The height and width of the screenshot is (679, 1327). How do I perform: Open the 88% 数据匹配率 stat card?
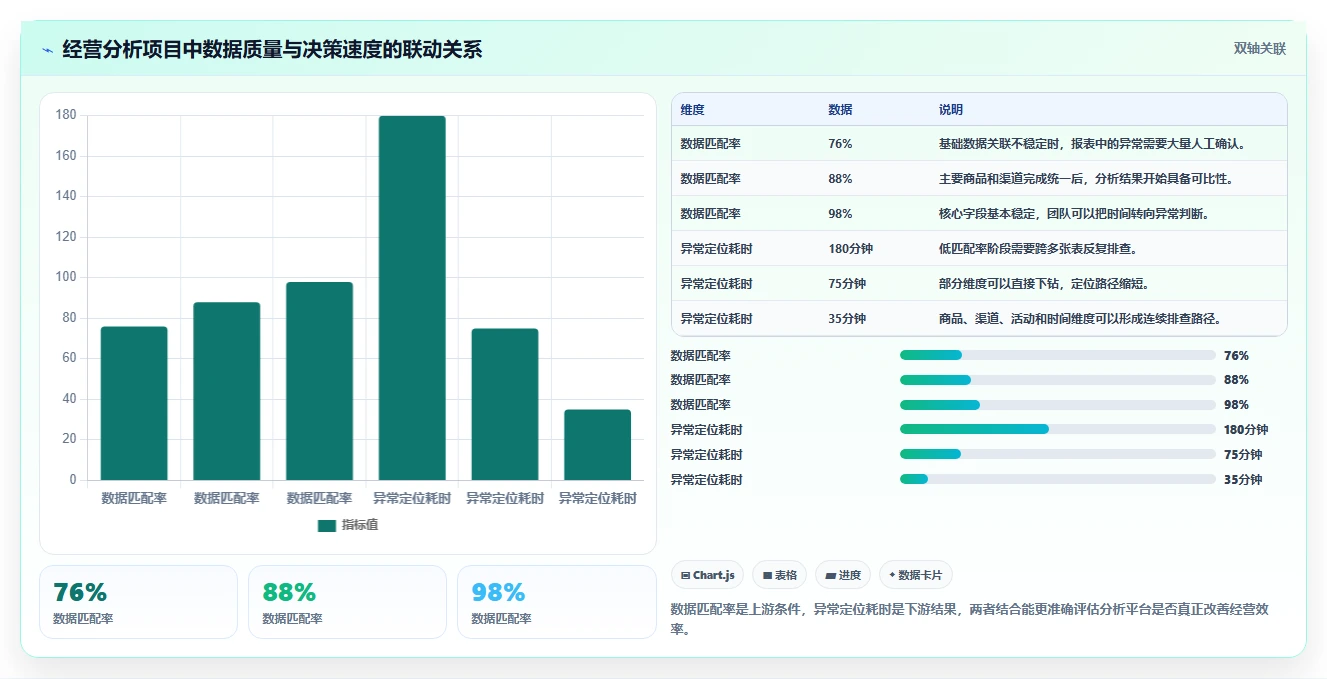click(x=347, y=602)
